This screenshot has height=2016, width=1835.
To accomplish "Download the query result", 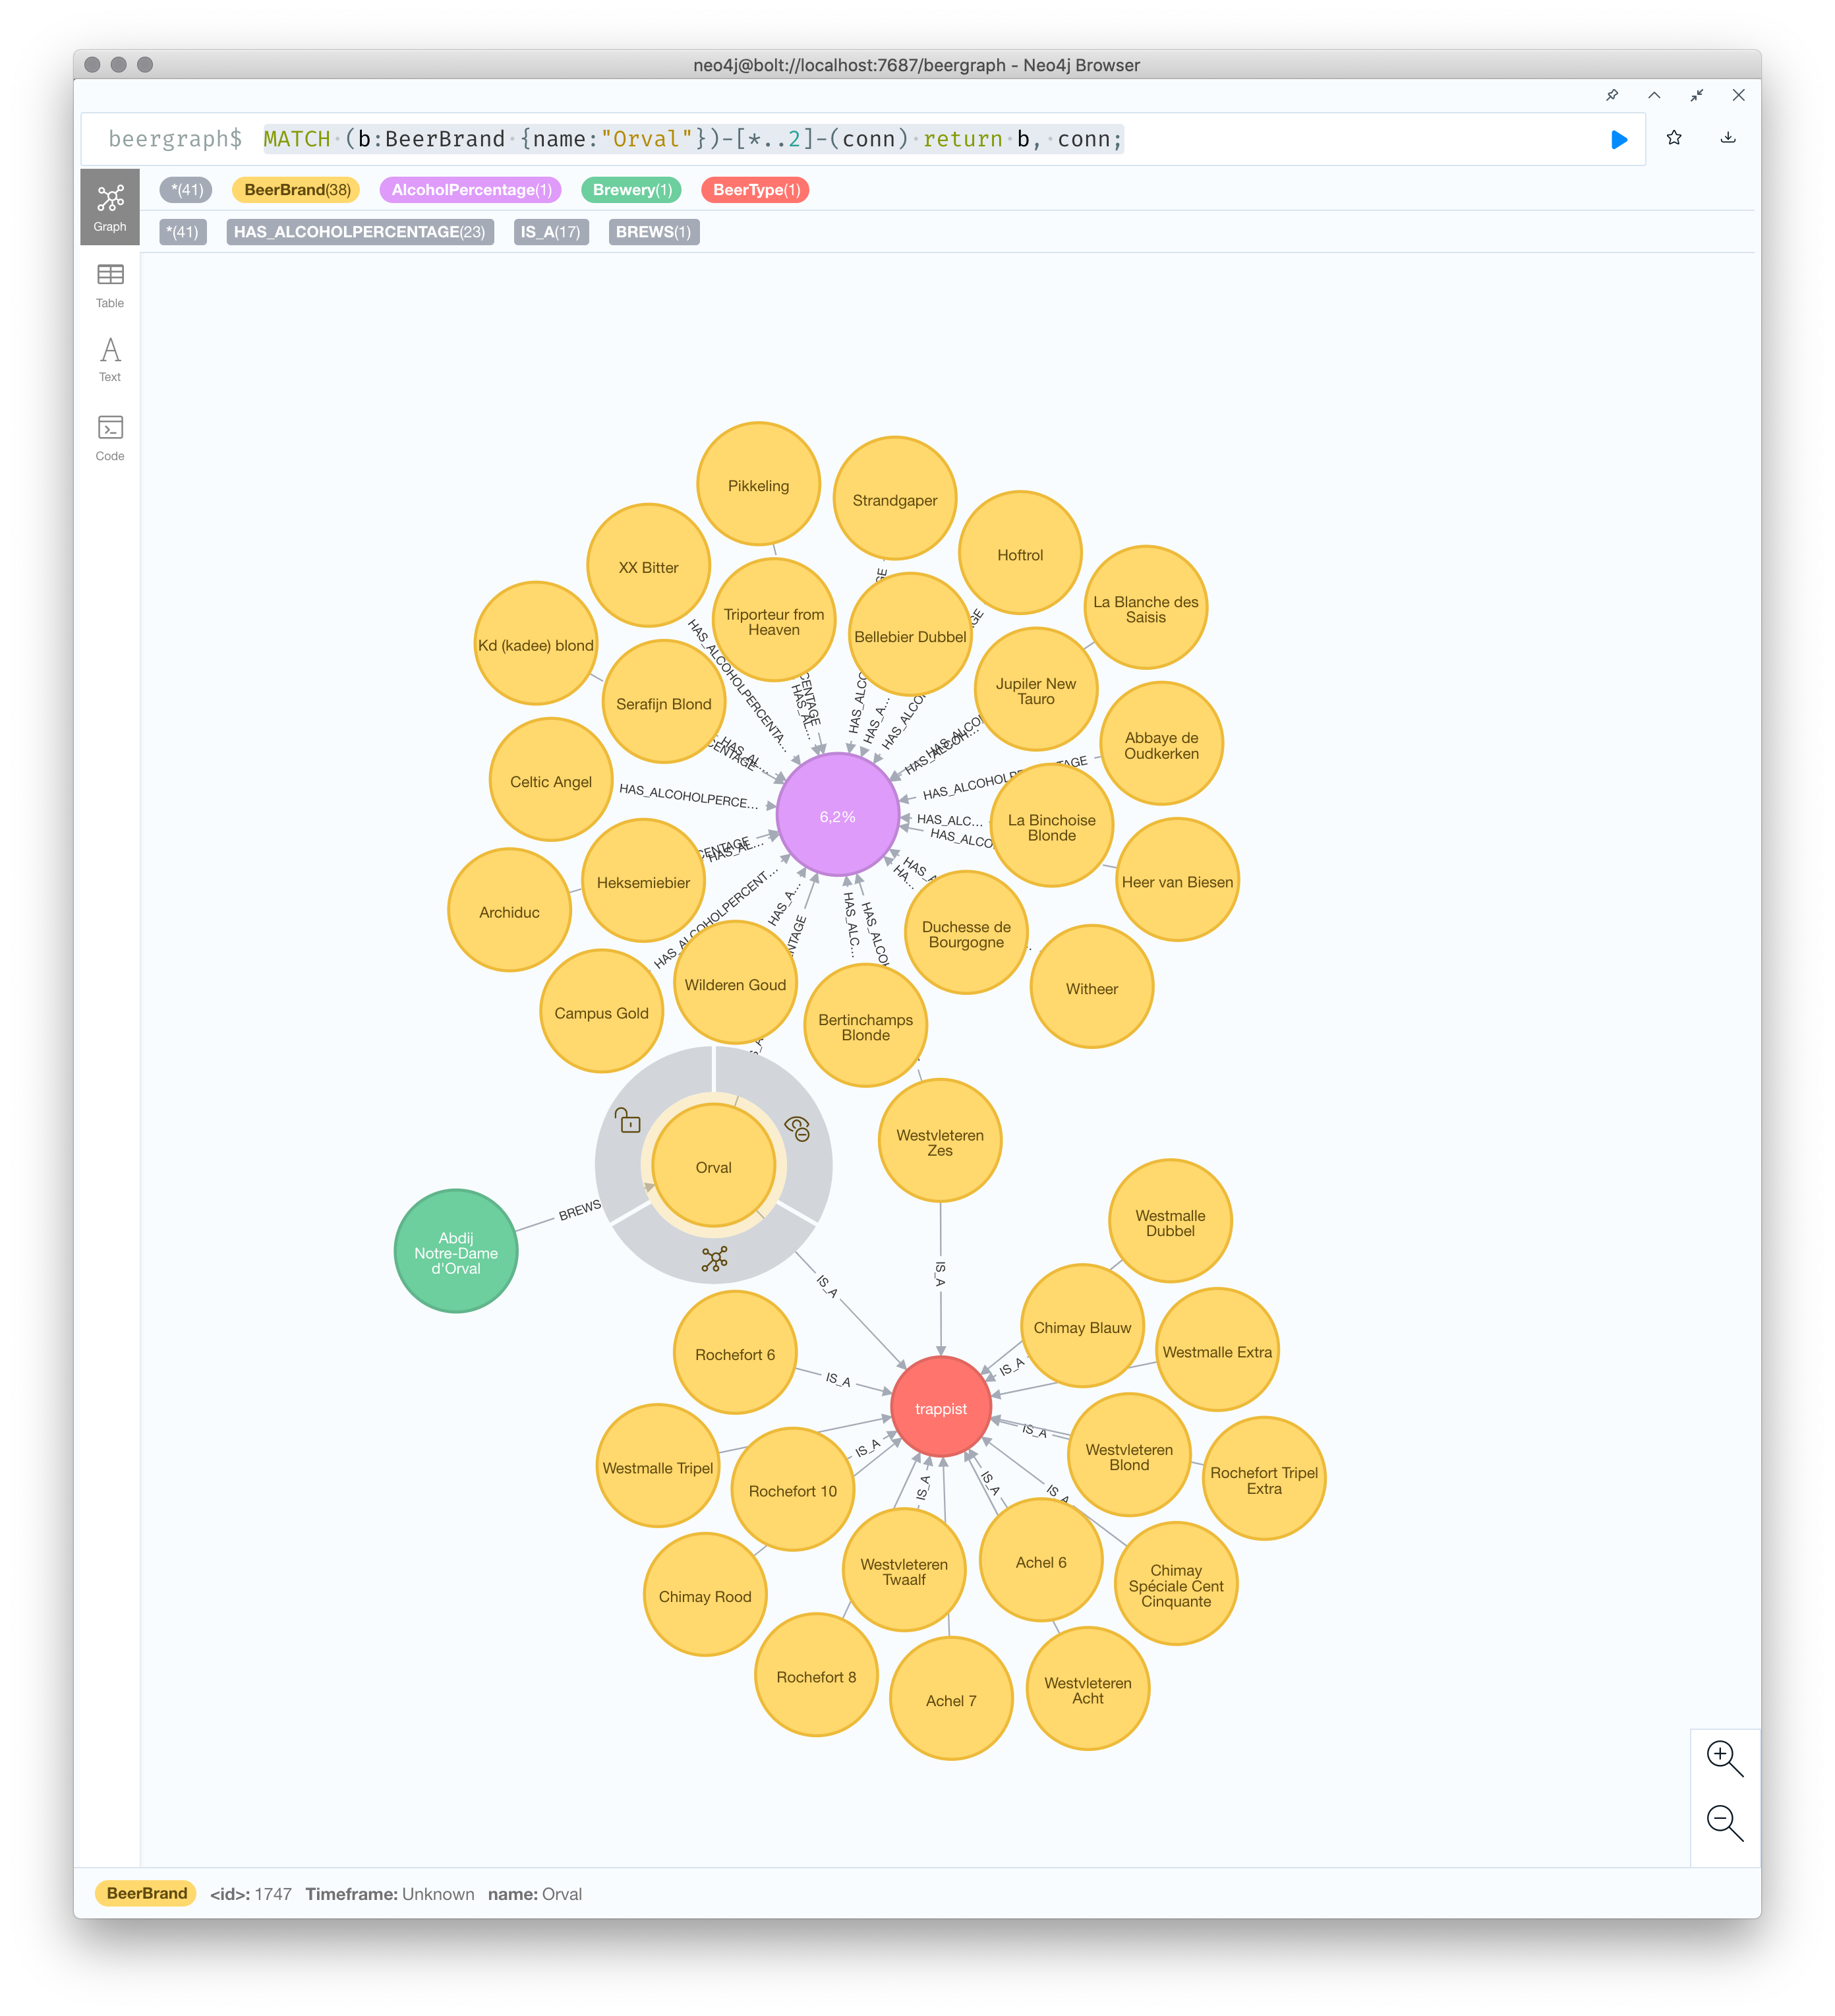I will [1727, 138].
